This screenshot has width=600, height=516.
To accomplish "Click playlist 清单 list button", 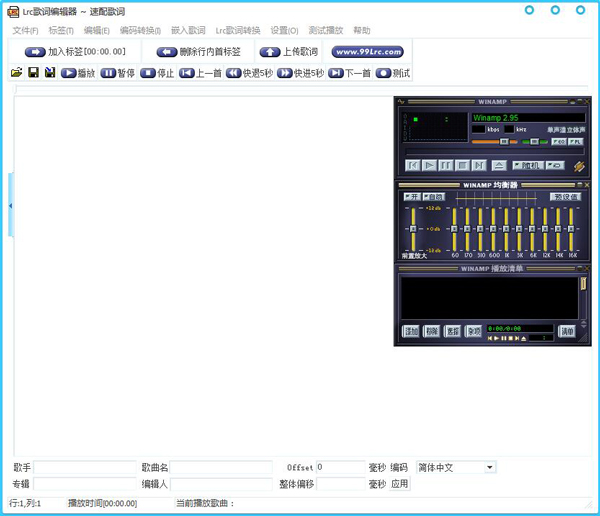I will tap(567, 331).
